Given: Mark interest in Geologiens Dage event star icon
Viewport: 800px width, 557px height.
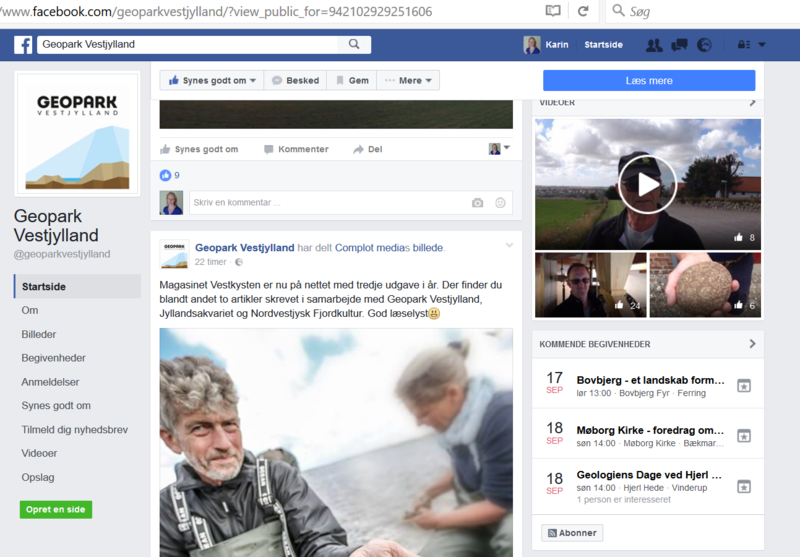Looking at the screenshot, I should pyautogui.click(x=744, y=486).
